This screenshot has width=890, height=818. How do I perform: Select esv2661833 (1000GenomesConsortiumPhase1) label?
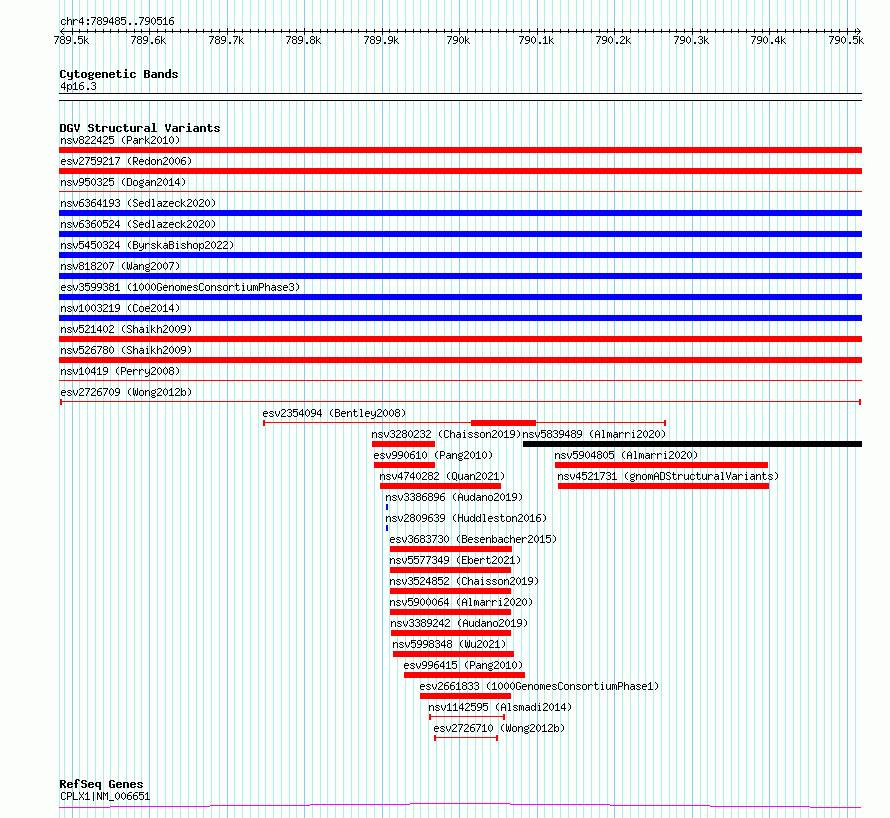[539, 686]
